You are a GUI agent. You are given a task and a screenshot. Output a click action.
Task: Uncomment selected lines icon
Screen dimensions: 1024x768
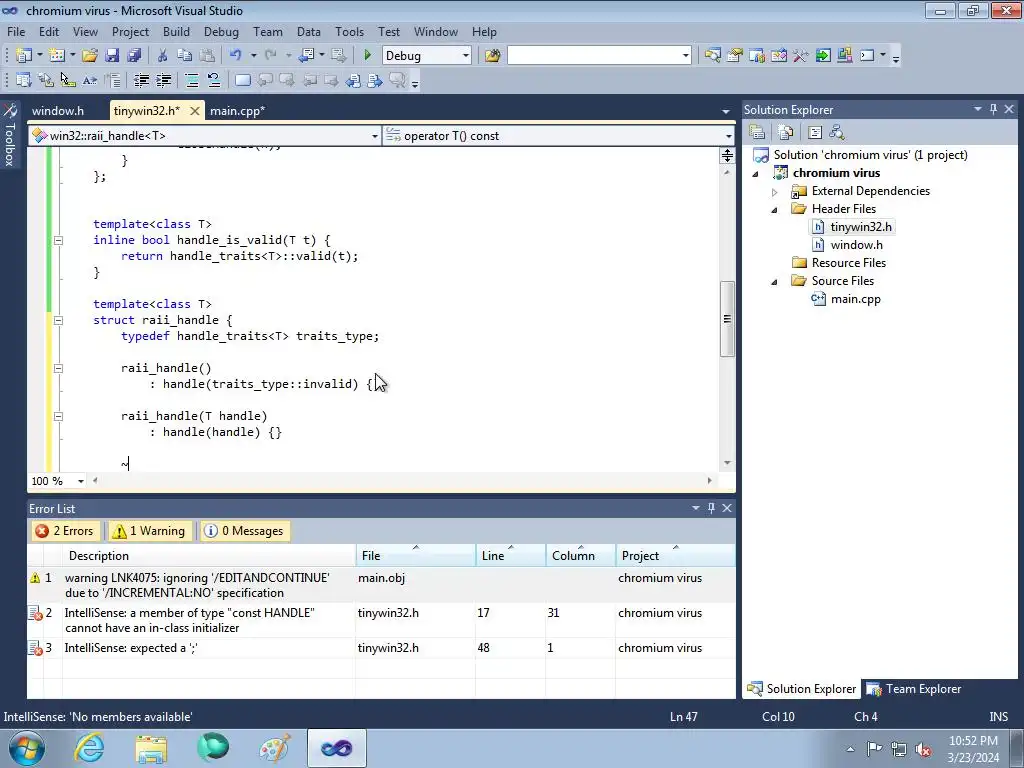coord(214,80)
